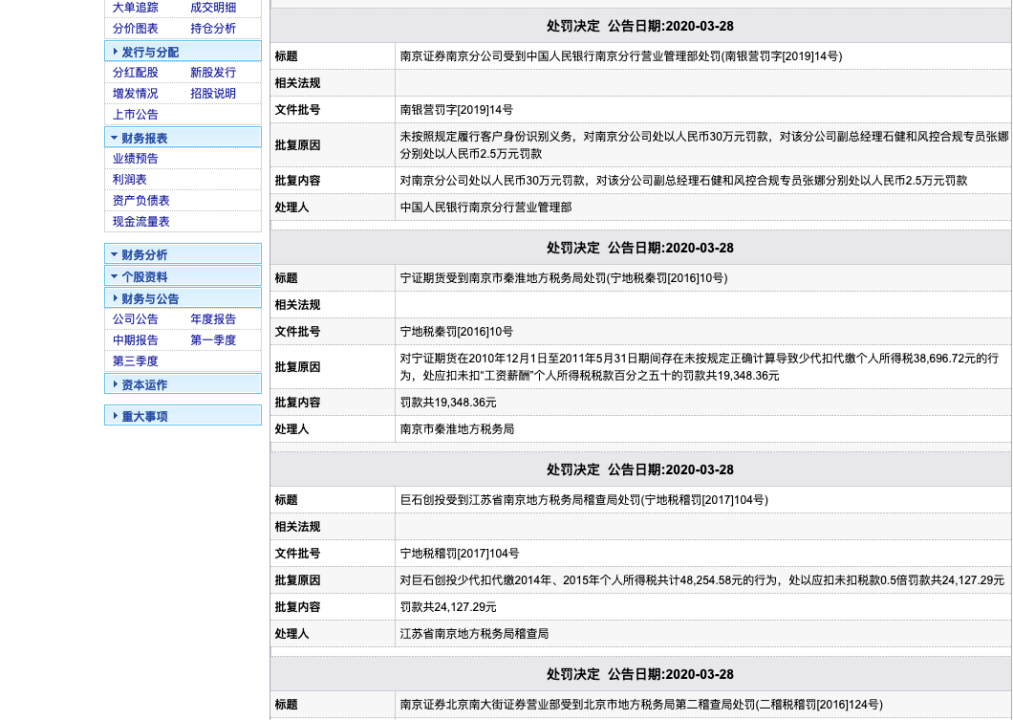This screenshot has width=1013, height=720.
Task: Open 分红配股 in sidebar
Action: click(135, 73)
